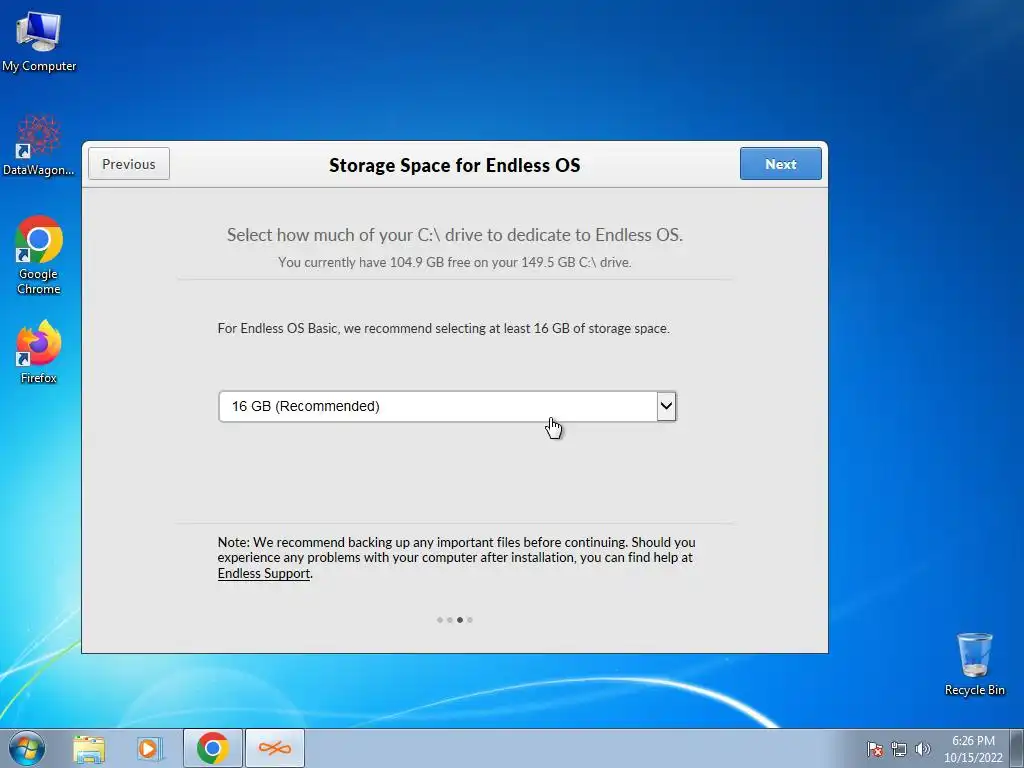The width and height of the screenshot is (1024, 768).
Task: Open the Recycle Bin
Action: 974,664
